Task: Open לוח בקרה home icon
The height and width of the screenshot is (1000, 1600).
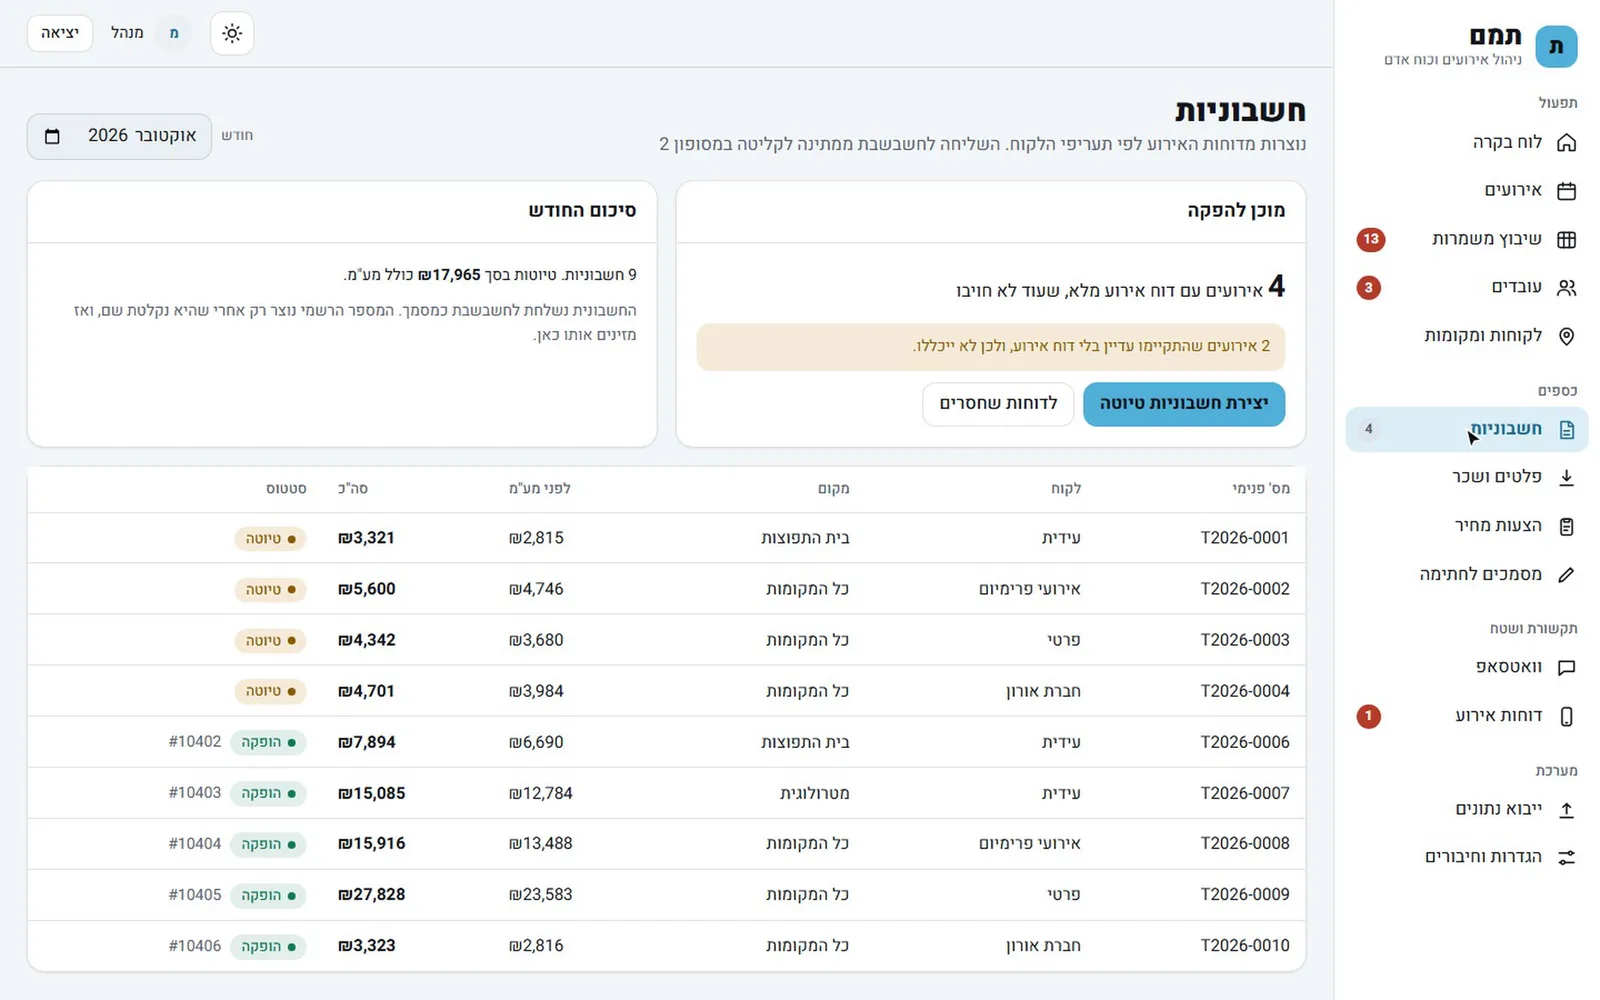Action: (1566, 142)
